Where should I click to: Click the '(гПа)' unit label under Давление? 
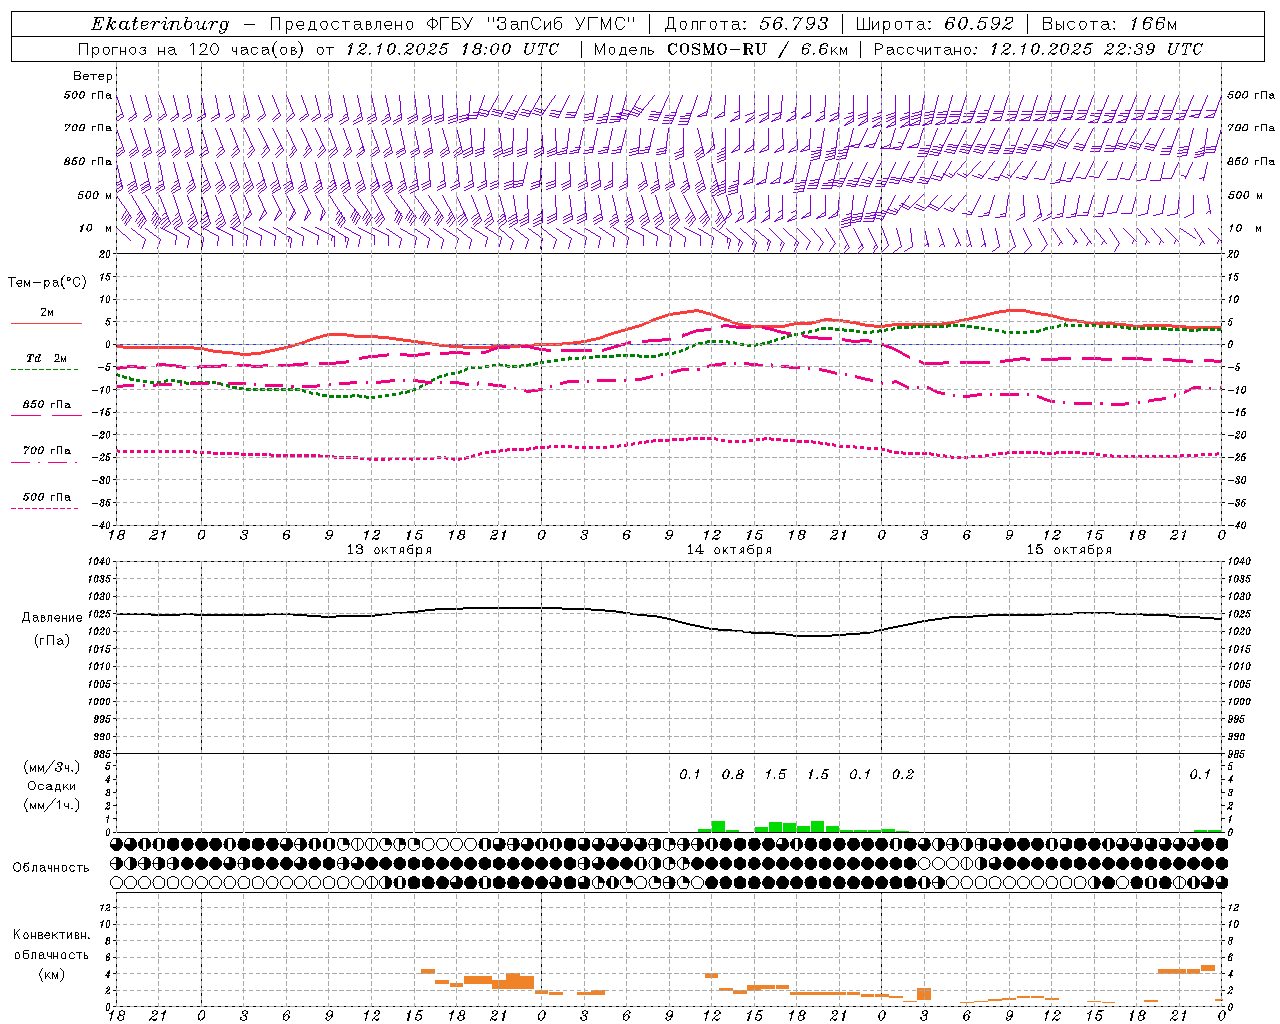coord(52,640)
